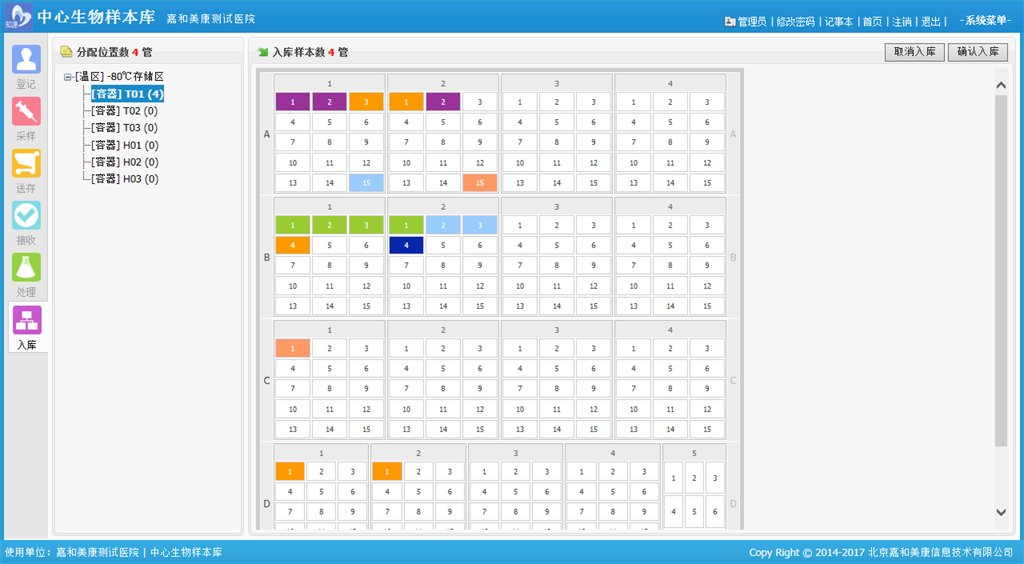
Task: Open the 登记 registration icon in sidebar
Action: coord(26,59)
